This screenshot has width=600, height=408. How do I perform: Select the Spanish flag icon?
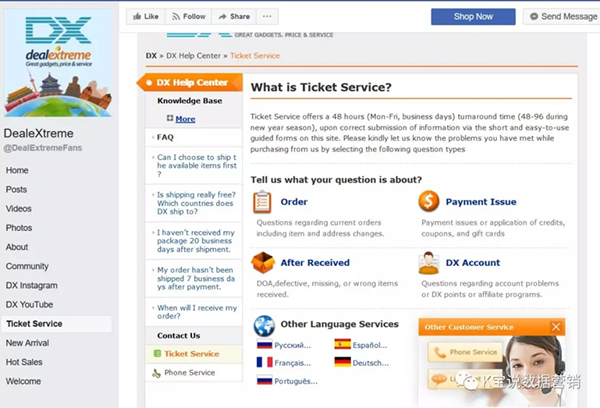pos(342,344)
